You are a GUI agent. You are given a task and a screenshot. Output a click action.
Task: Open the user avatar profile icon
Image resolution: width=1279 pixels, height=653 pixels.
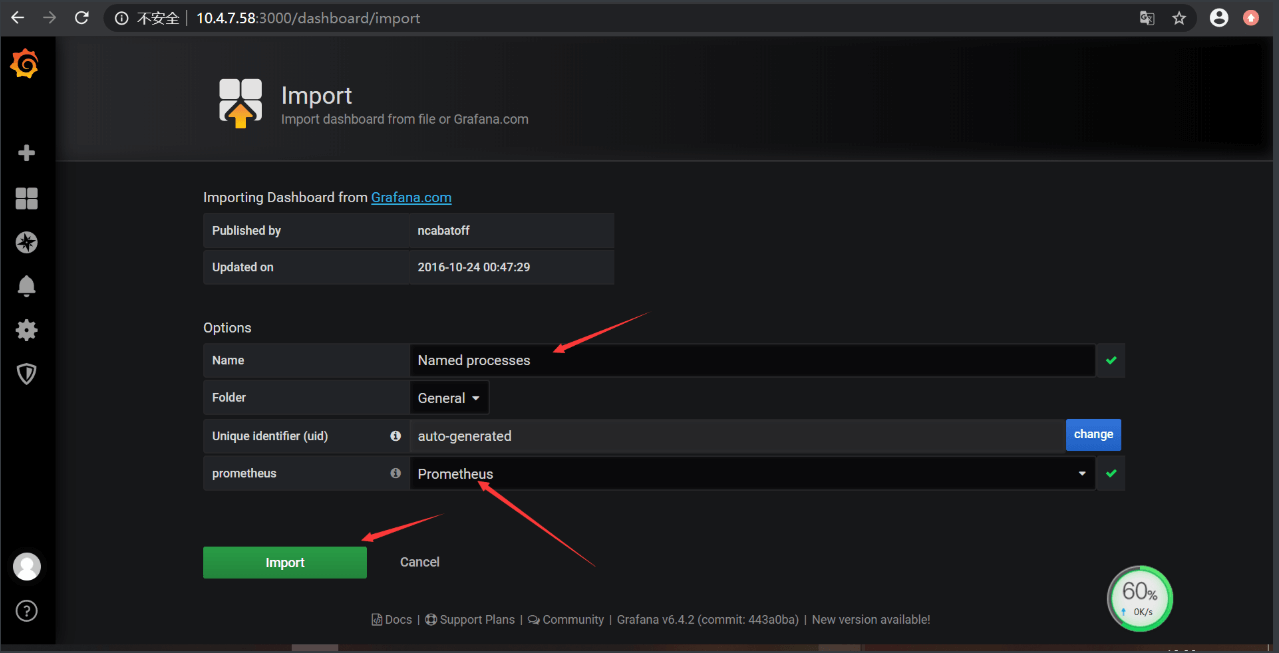click(27, 566)
